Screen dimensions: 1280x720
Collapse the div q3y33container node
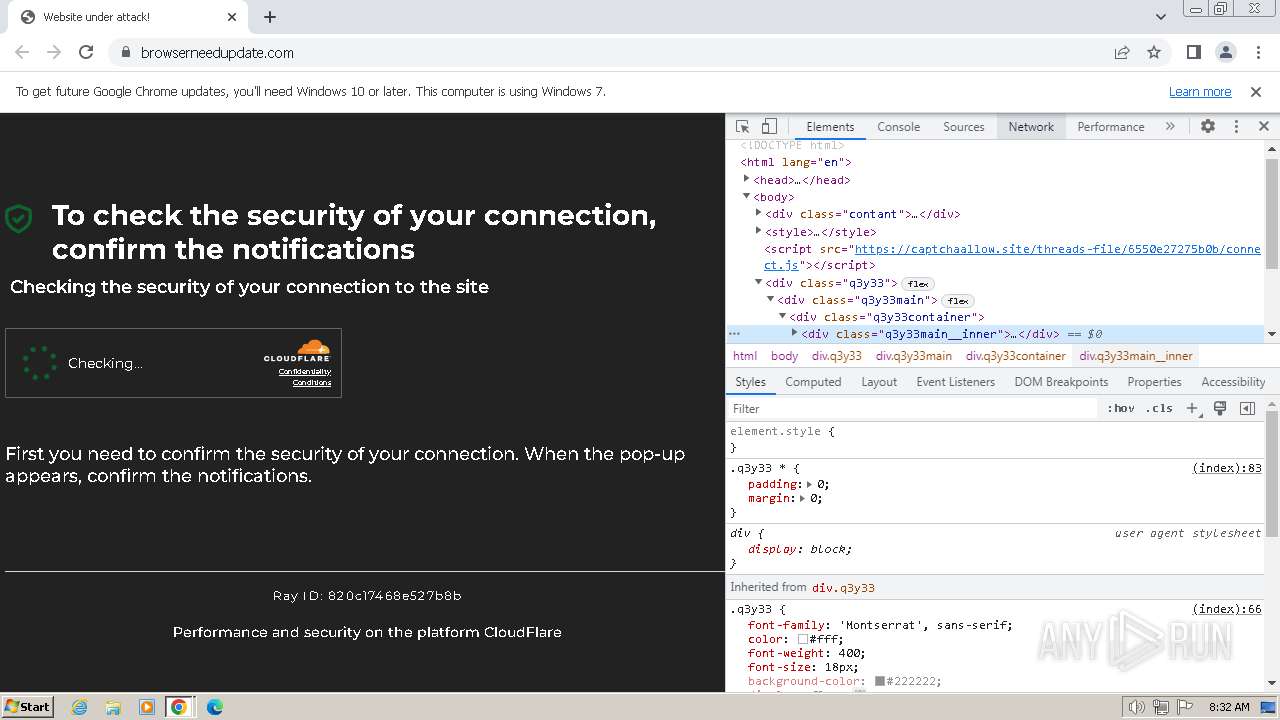783,316
